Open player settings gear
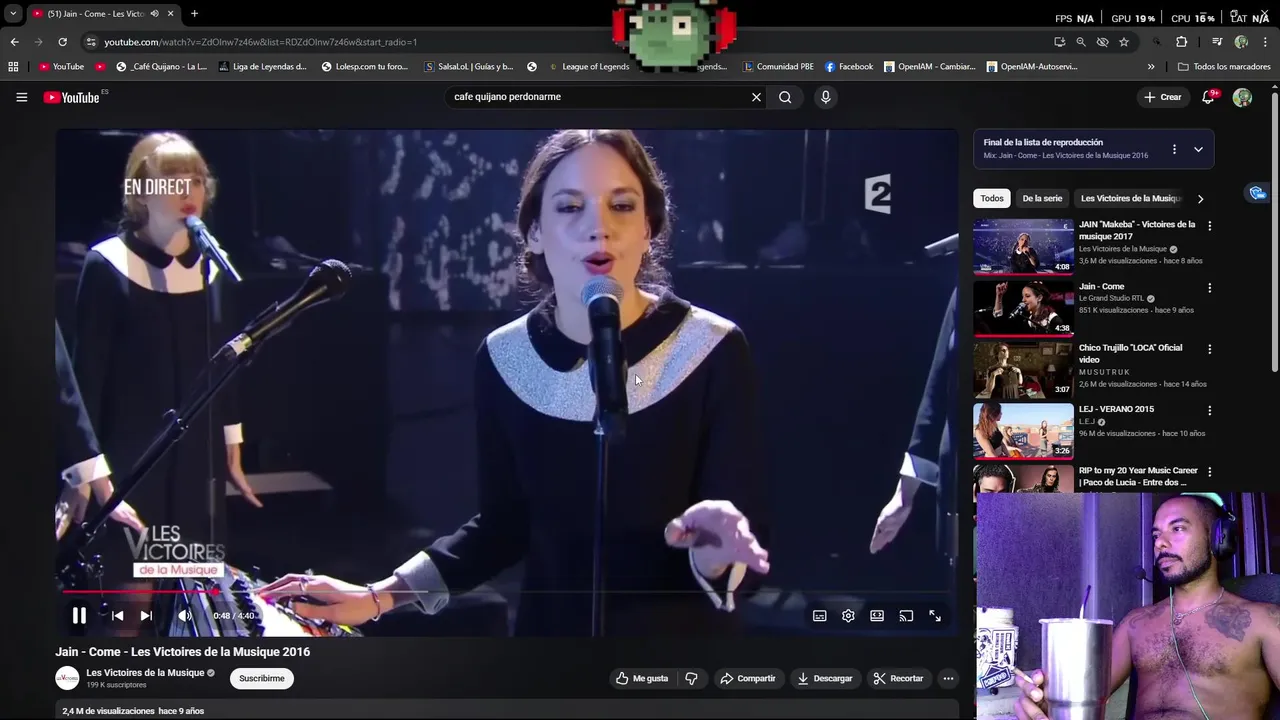This screenshot has height=720, width=1280. tap(848, 616)
